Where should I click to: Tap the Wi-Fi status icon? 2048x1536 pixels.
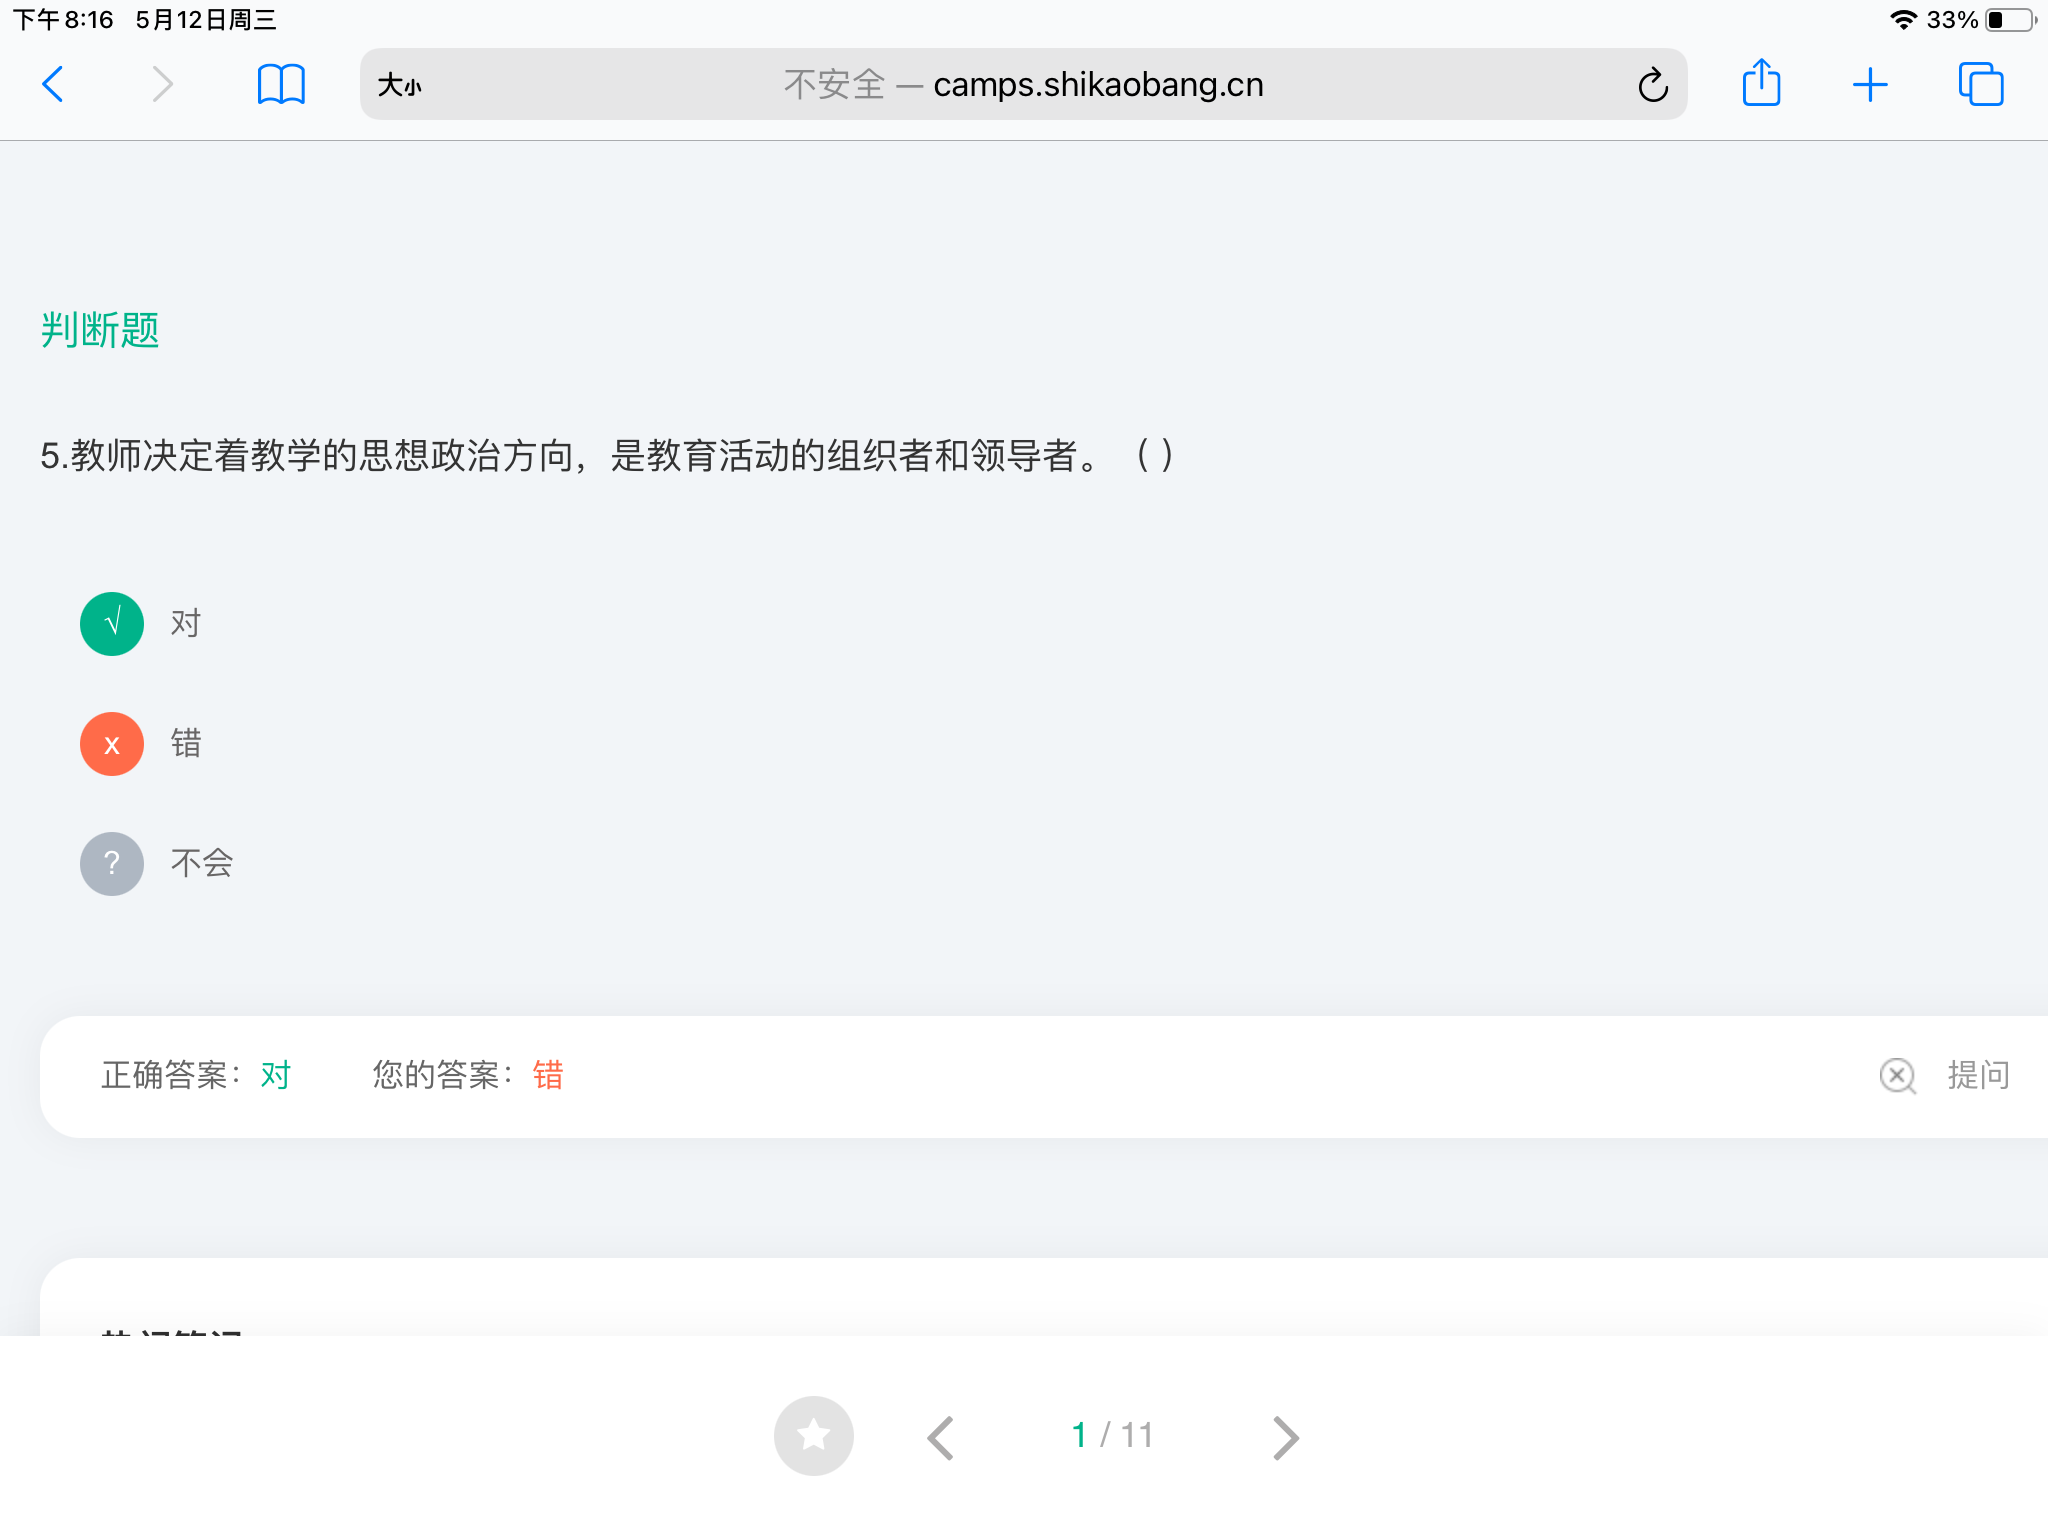coord(1903,20)
